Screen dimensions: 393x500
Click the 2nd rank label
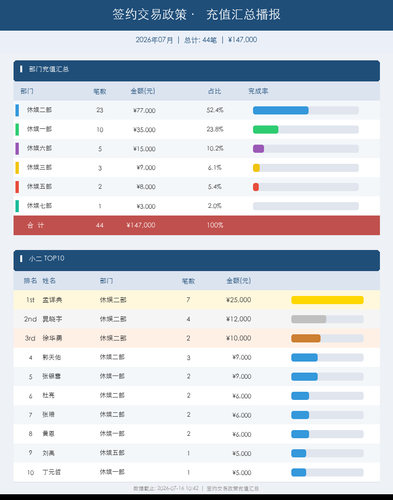[30, 319]
